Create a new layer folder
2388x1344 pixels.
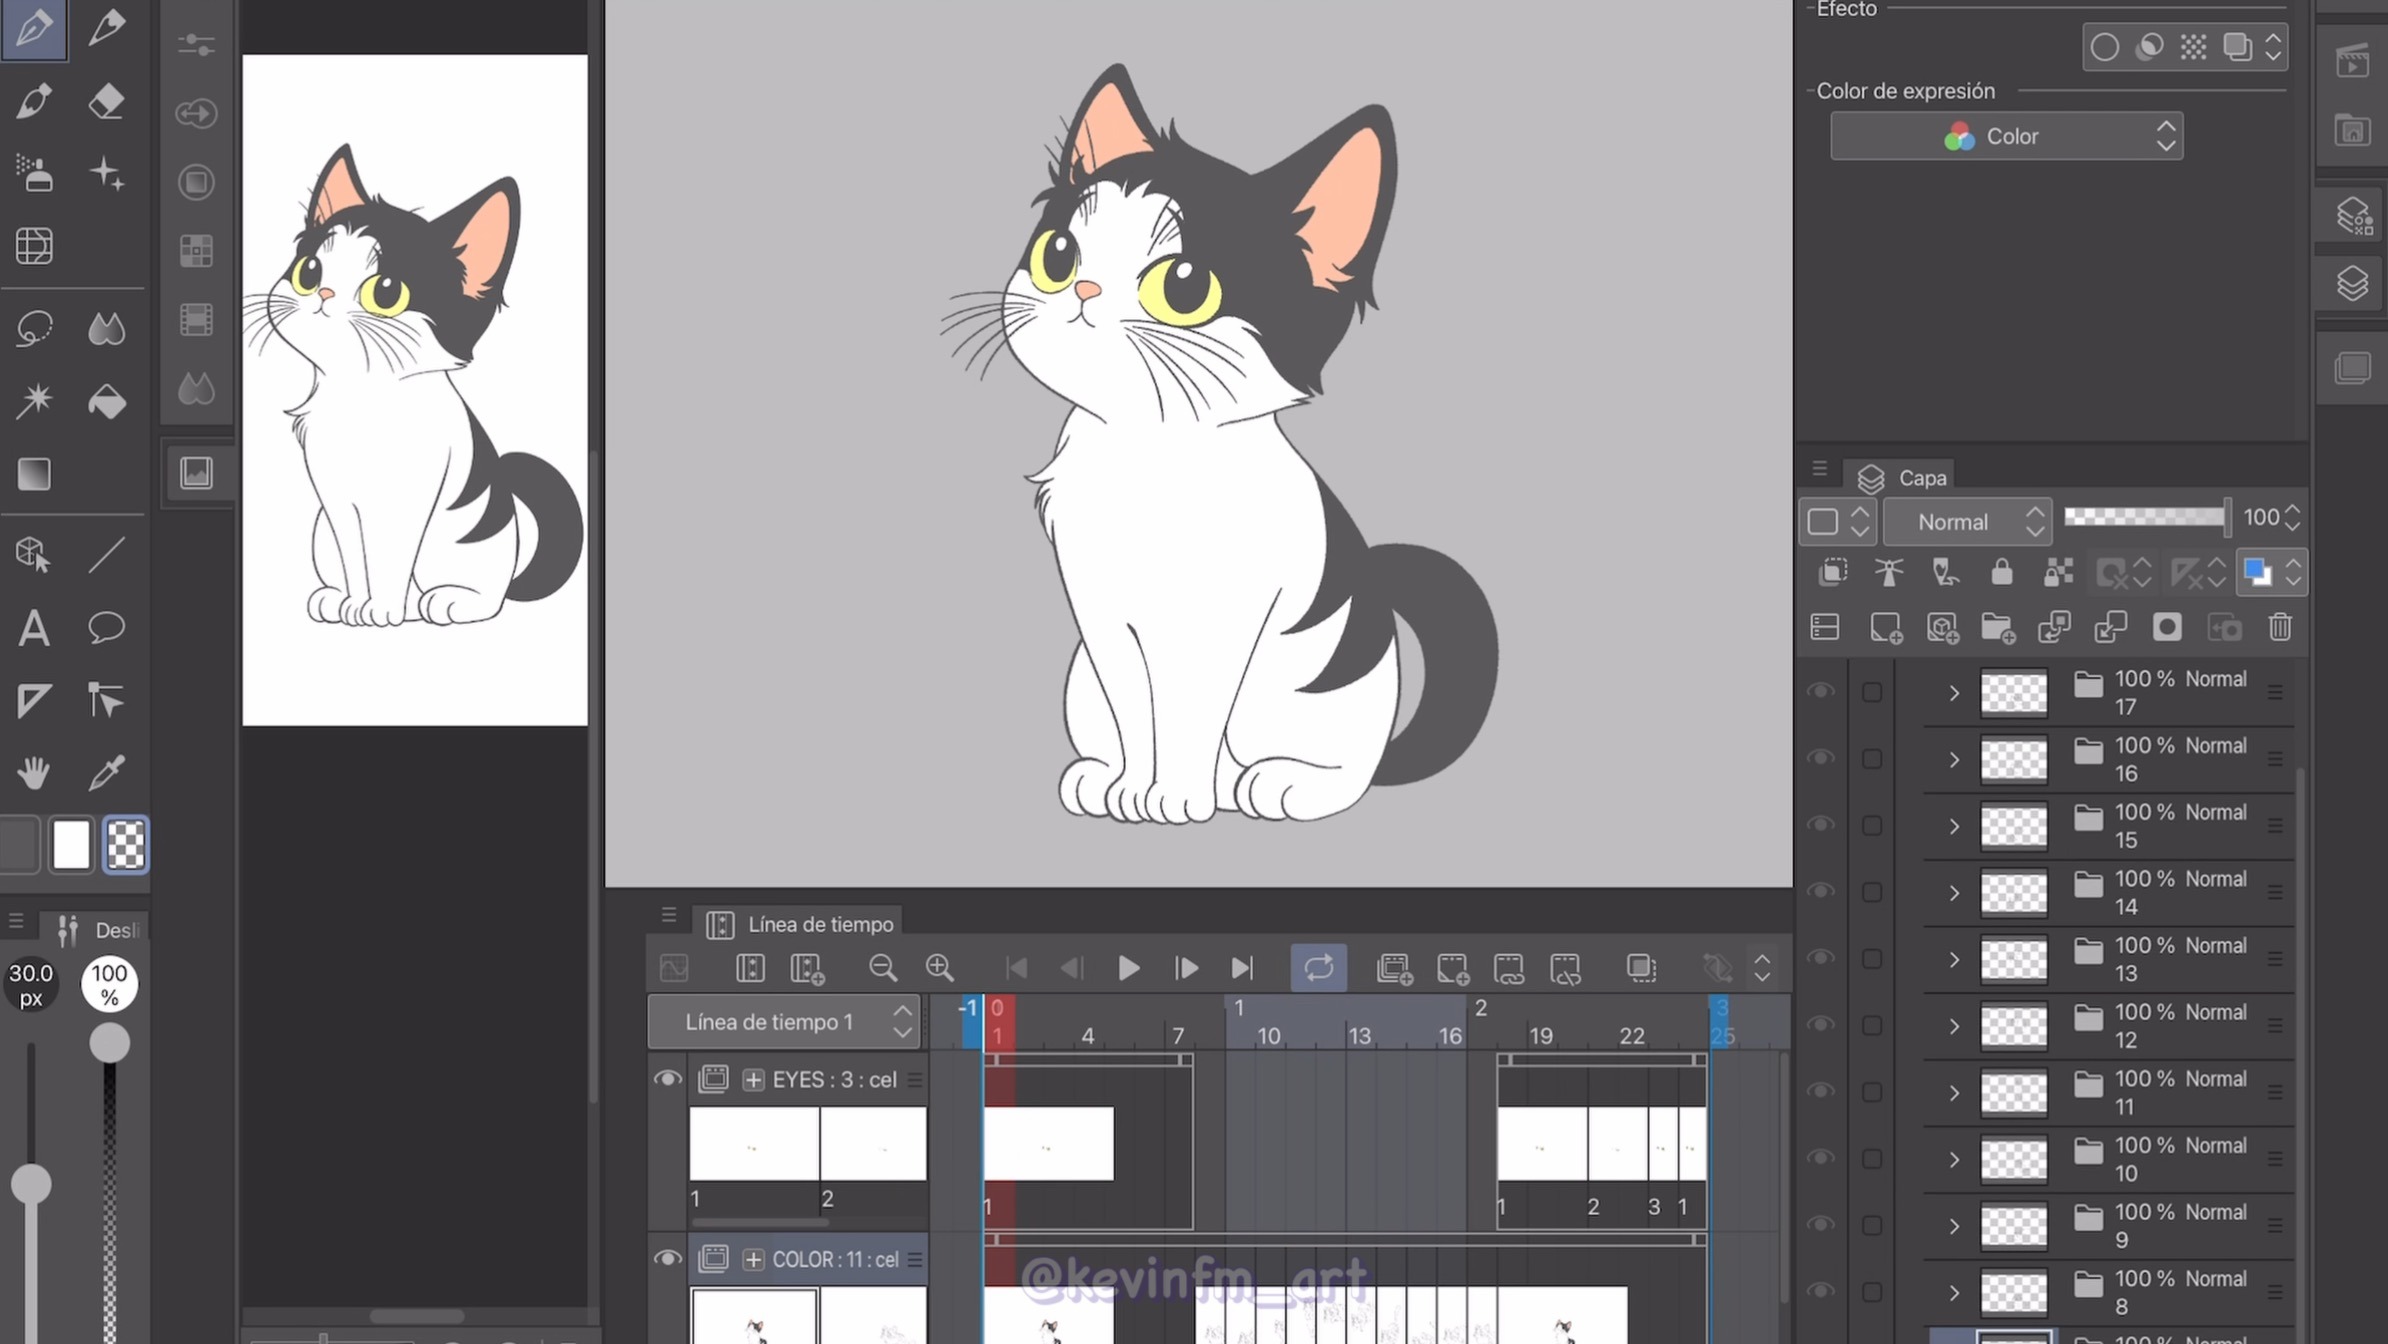pyautogui.click(x=1997, y=627)
